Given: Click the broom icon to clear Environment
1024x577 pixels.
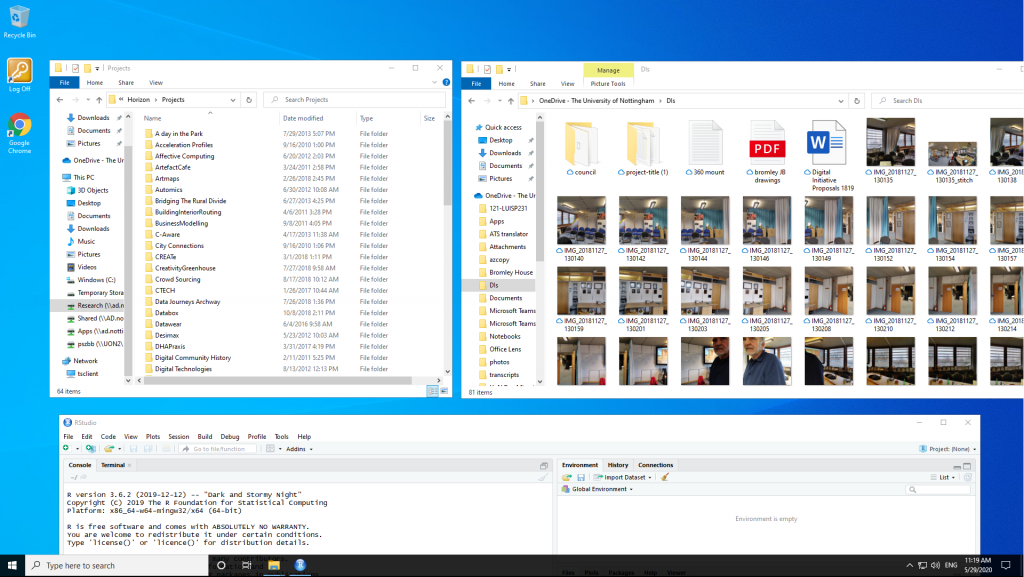Looking at the screenshot, I should [664, 477].
